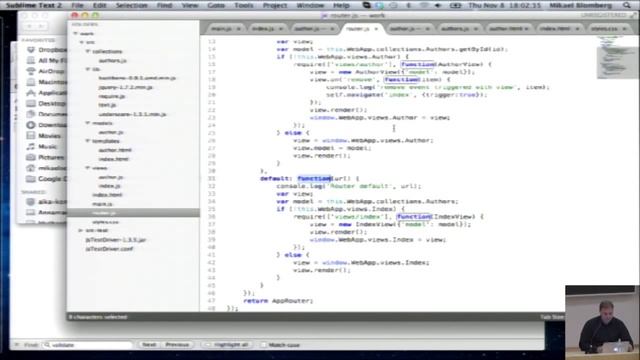
Task: Expand the src-test folder
Action: tap(81, 231)
